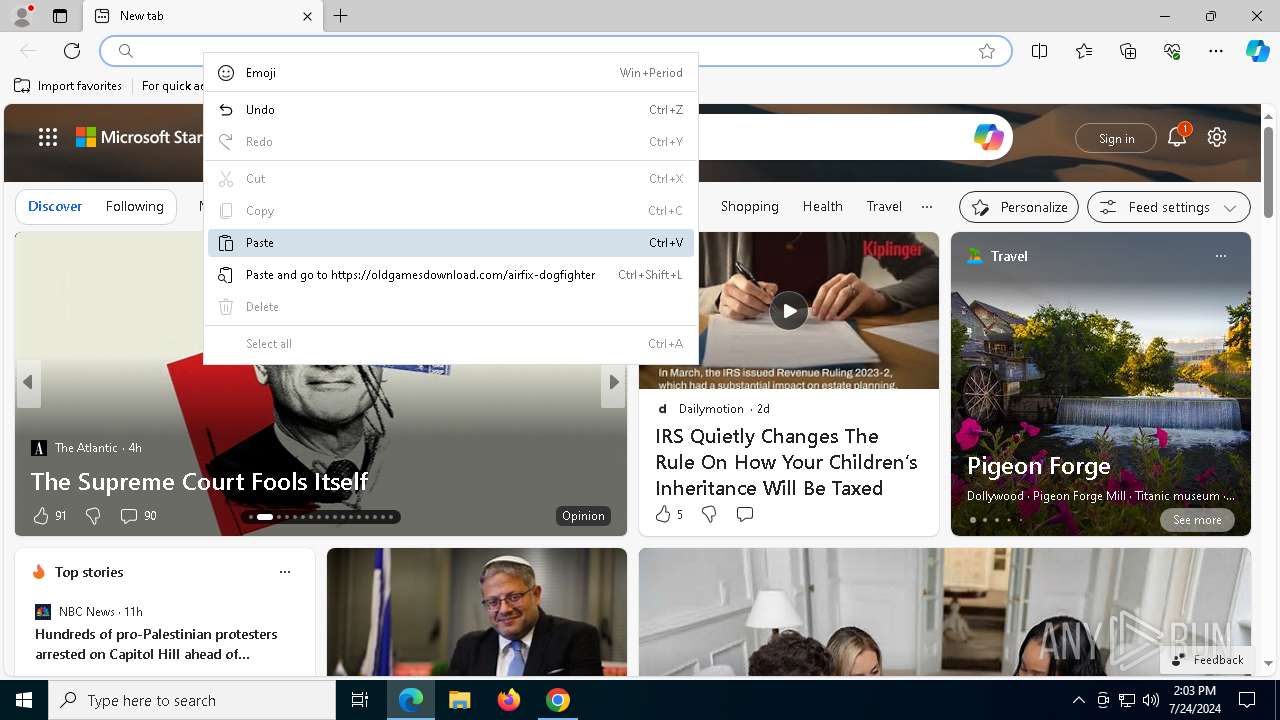Viewport: 1280px width, 720px height.
Task: Open Health feed category
Action: tap(822, 207)
